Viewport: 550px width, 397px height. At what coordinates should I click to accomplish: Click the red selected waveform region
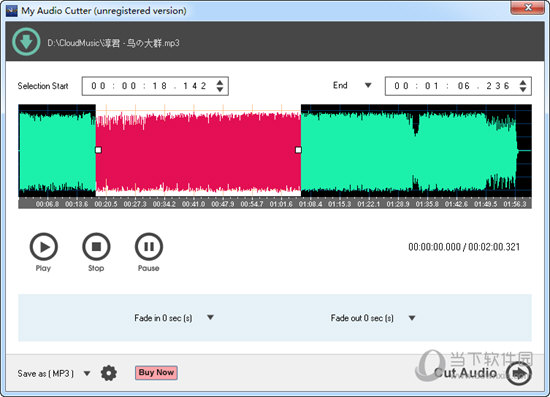tap(198, 151)
